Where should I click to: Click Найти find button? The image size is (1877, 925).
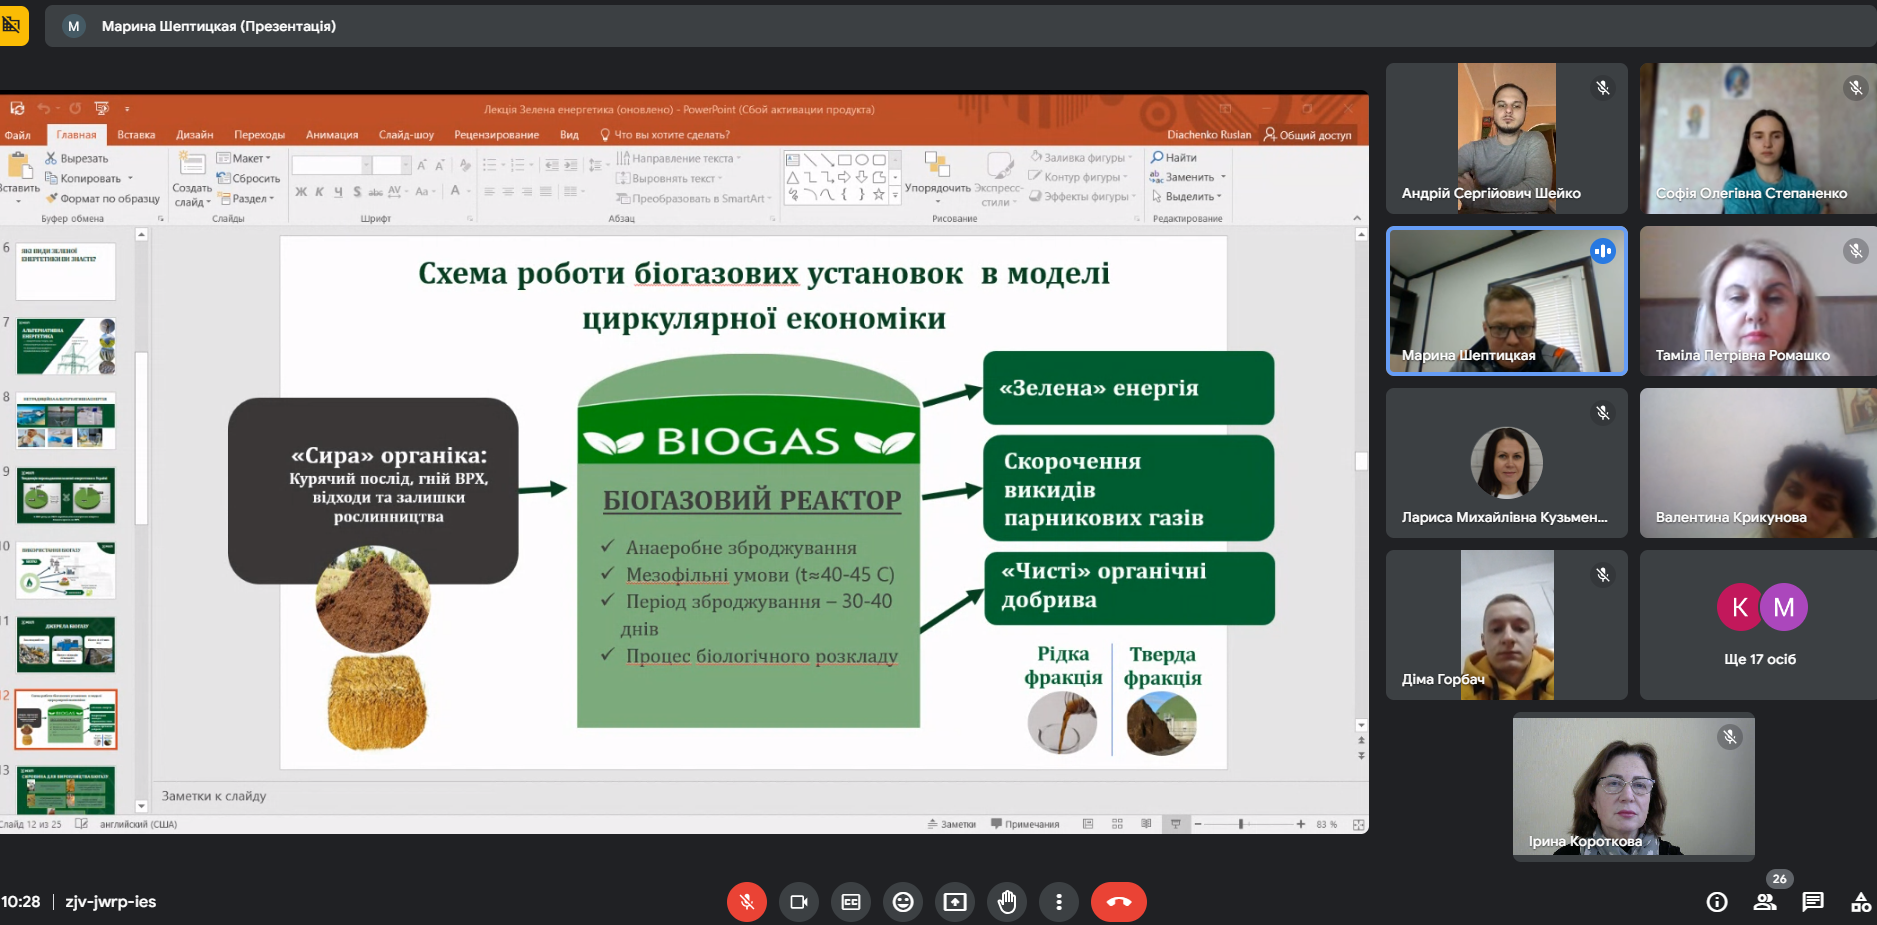(x=1174, y=157)
